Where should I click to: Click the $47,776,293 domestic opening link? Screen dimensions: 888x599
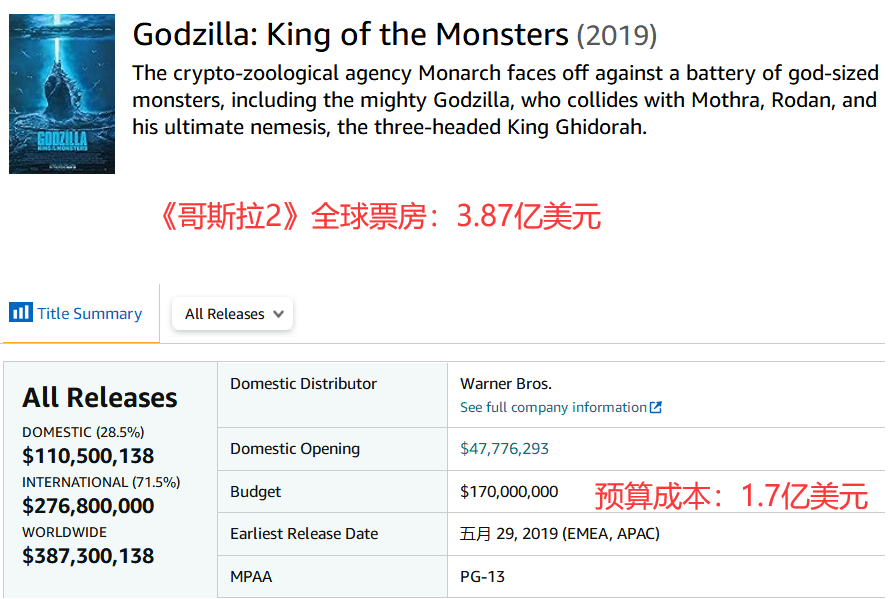point(504,448)
